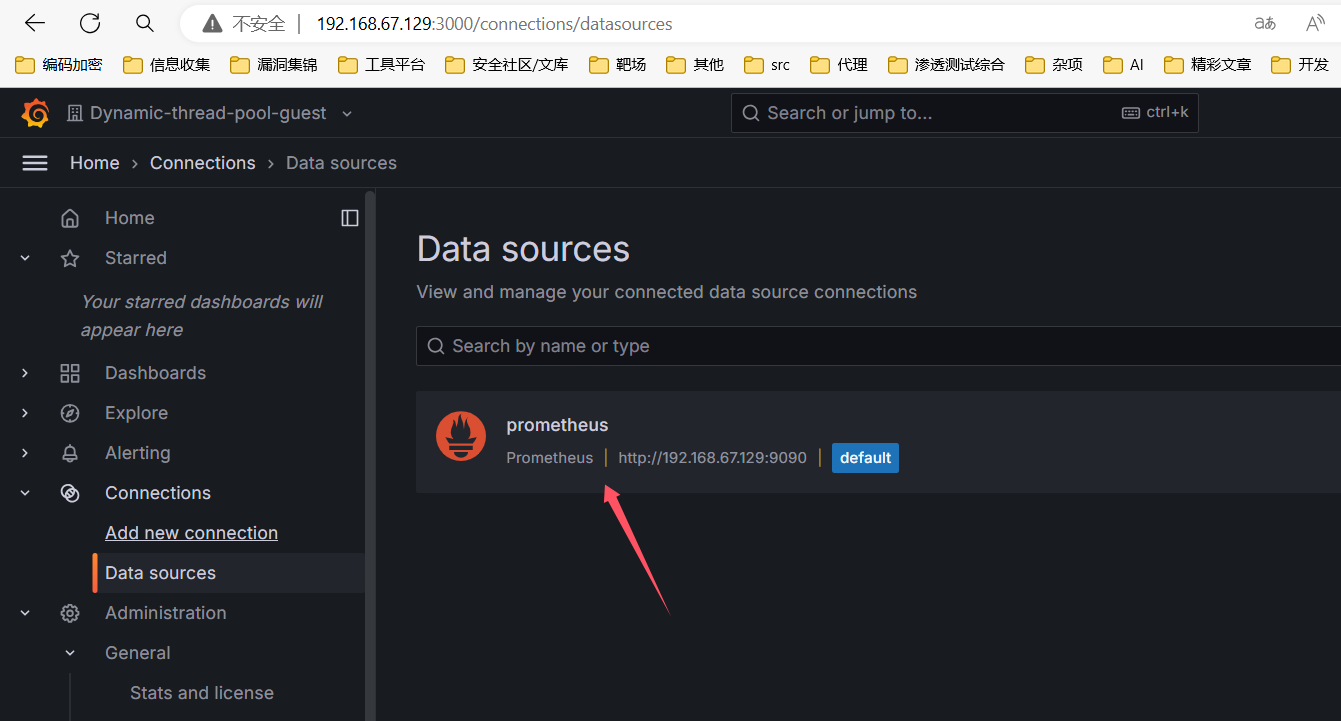Open Explore in the sidebar
Image resolution: width=1341 pixels, height=721 pixels.
click(136, 413)
